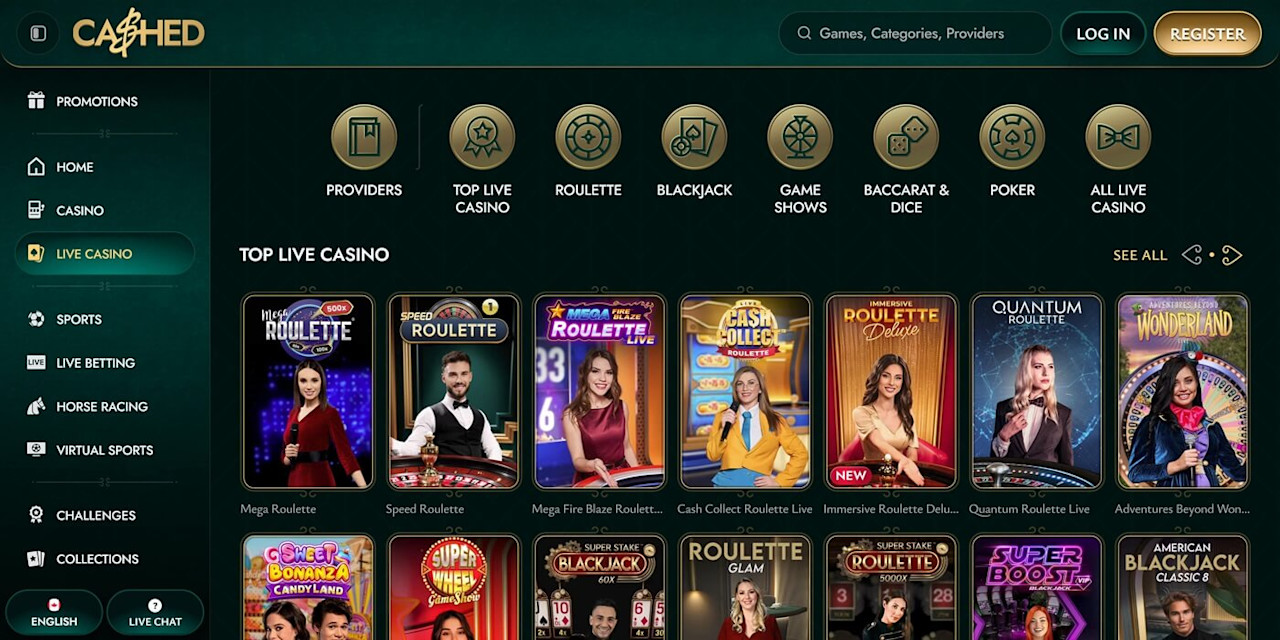Select the All Live Casino bow-tie icon

pyautogui.click(x=1118, y=137)
